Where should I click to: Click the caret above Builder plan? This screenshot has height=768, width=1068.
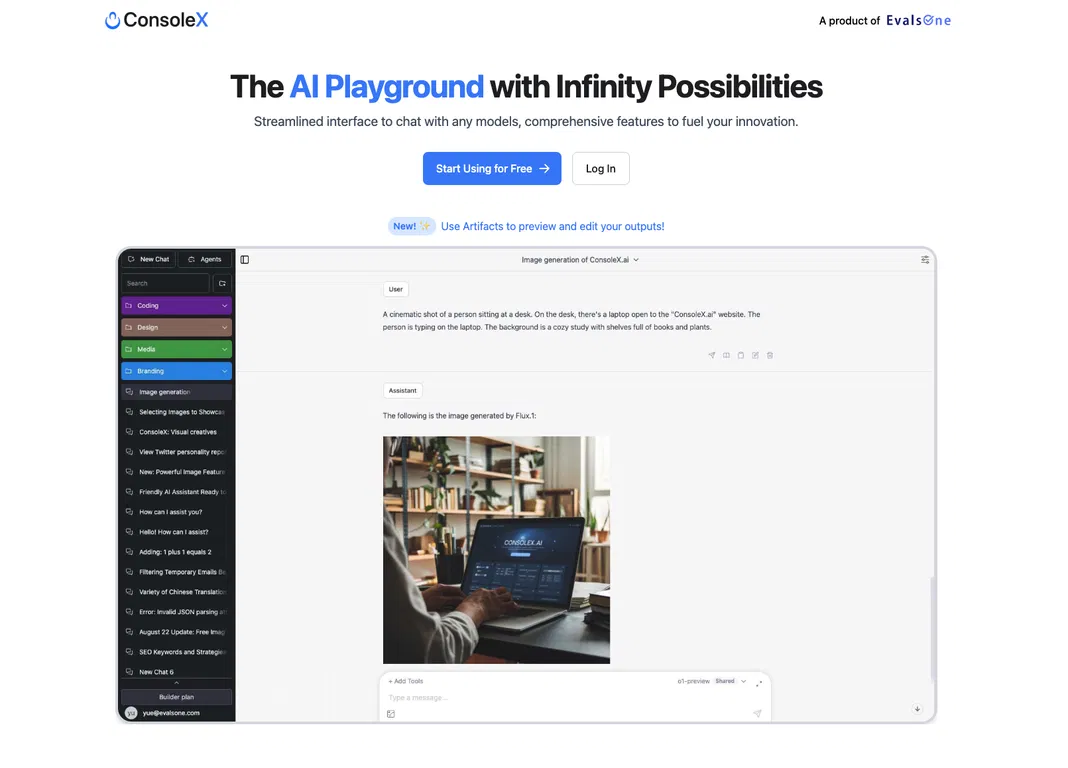176,683
